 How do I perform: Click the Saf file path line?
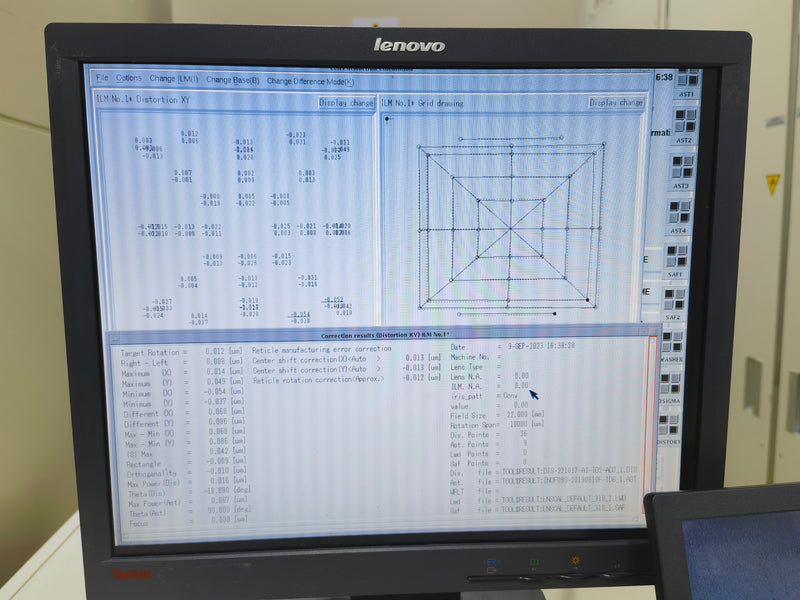538,509
